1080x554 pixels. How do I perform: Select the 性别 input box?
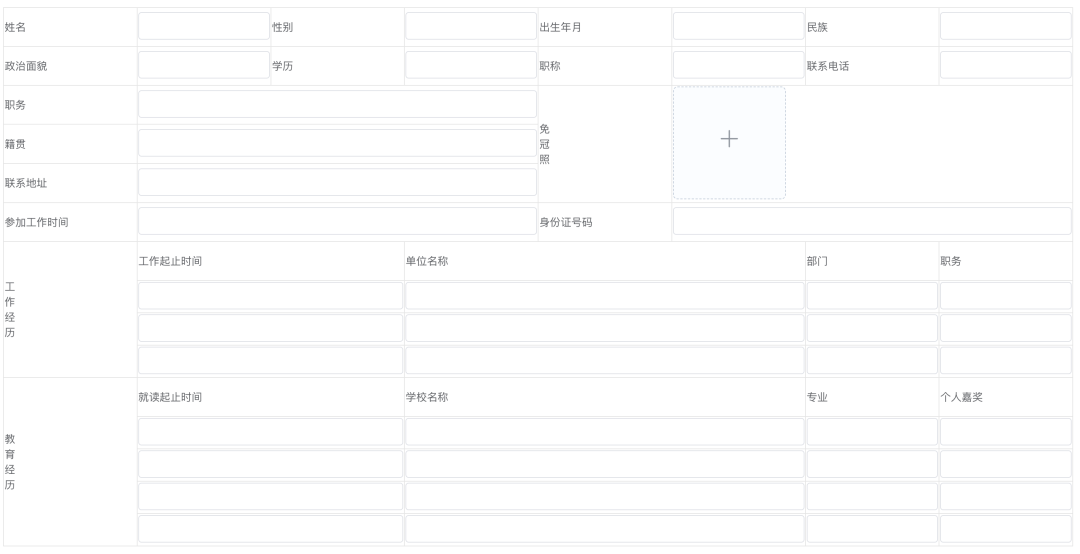coord(470,26)
